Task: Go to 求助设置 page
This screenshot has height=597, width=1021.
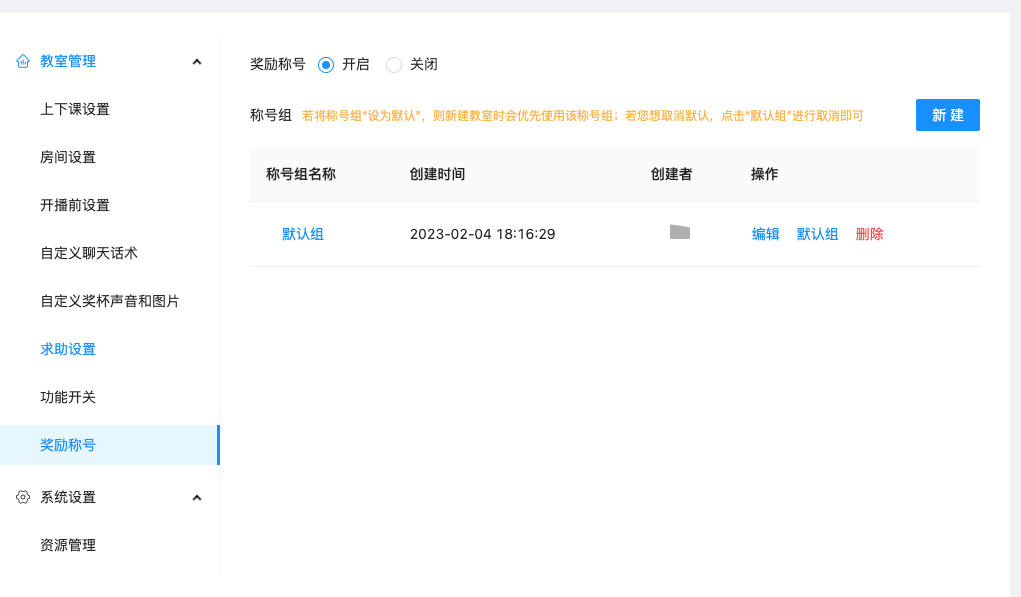Action: click(66, 349)
